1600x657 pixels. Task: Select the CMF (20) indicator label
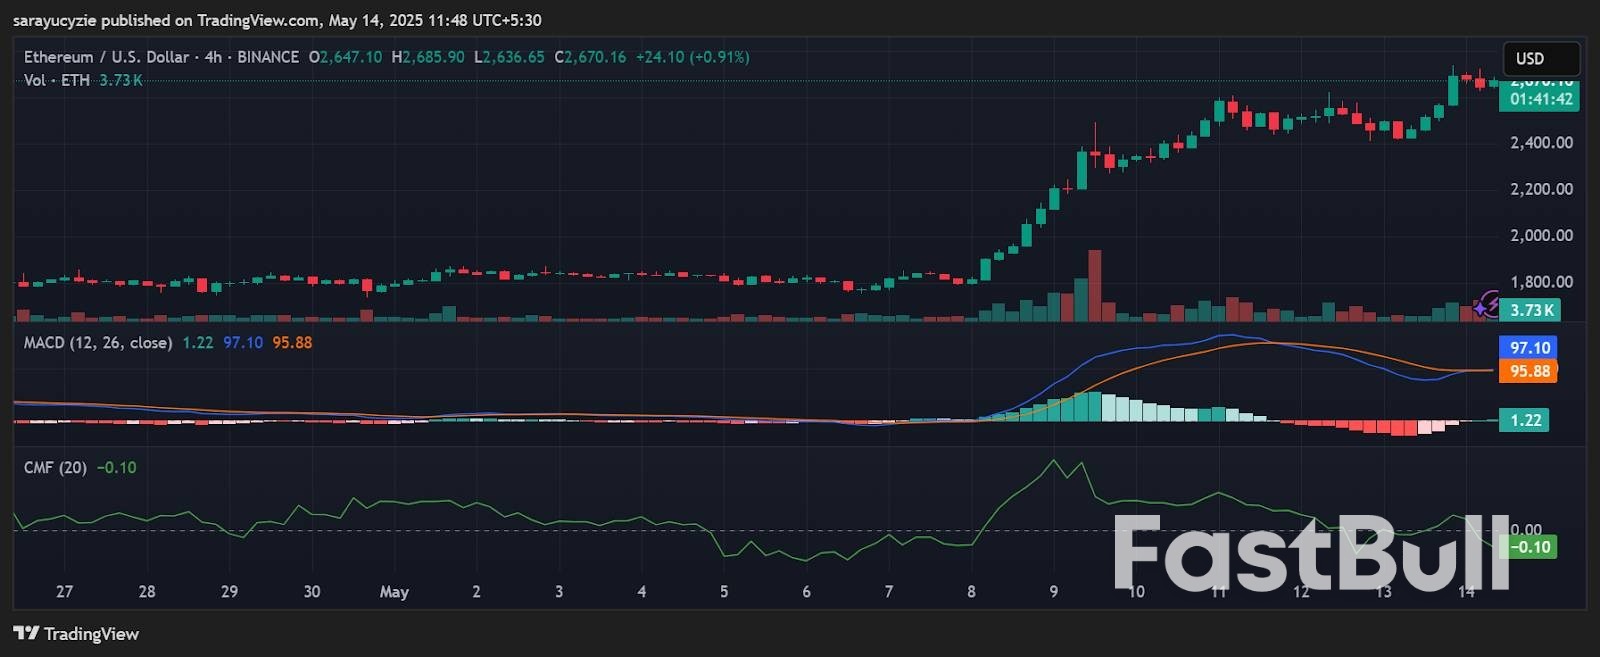pyautogui.click(x=55, y=468)
